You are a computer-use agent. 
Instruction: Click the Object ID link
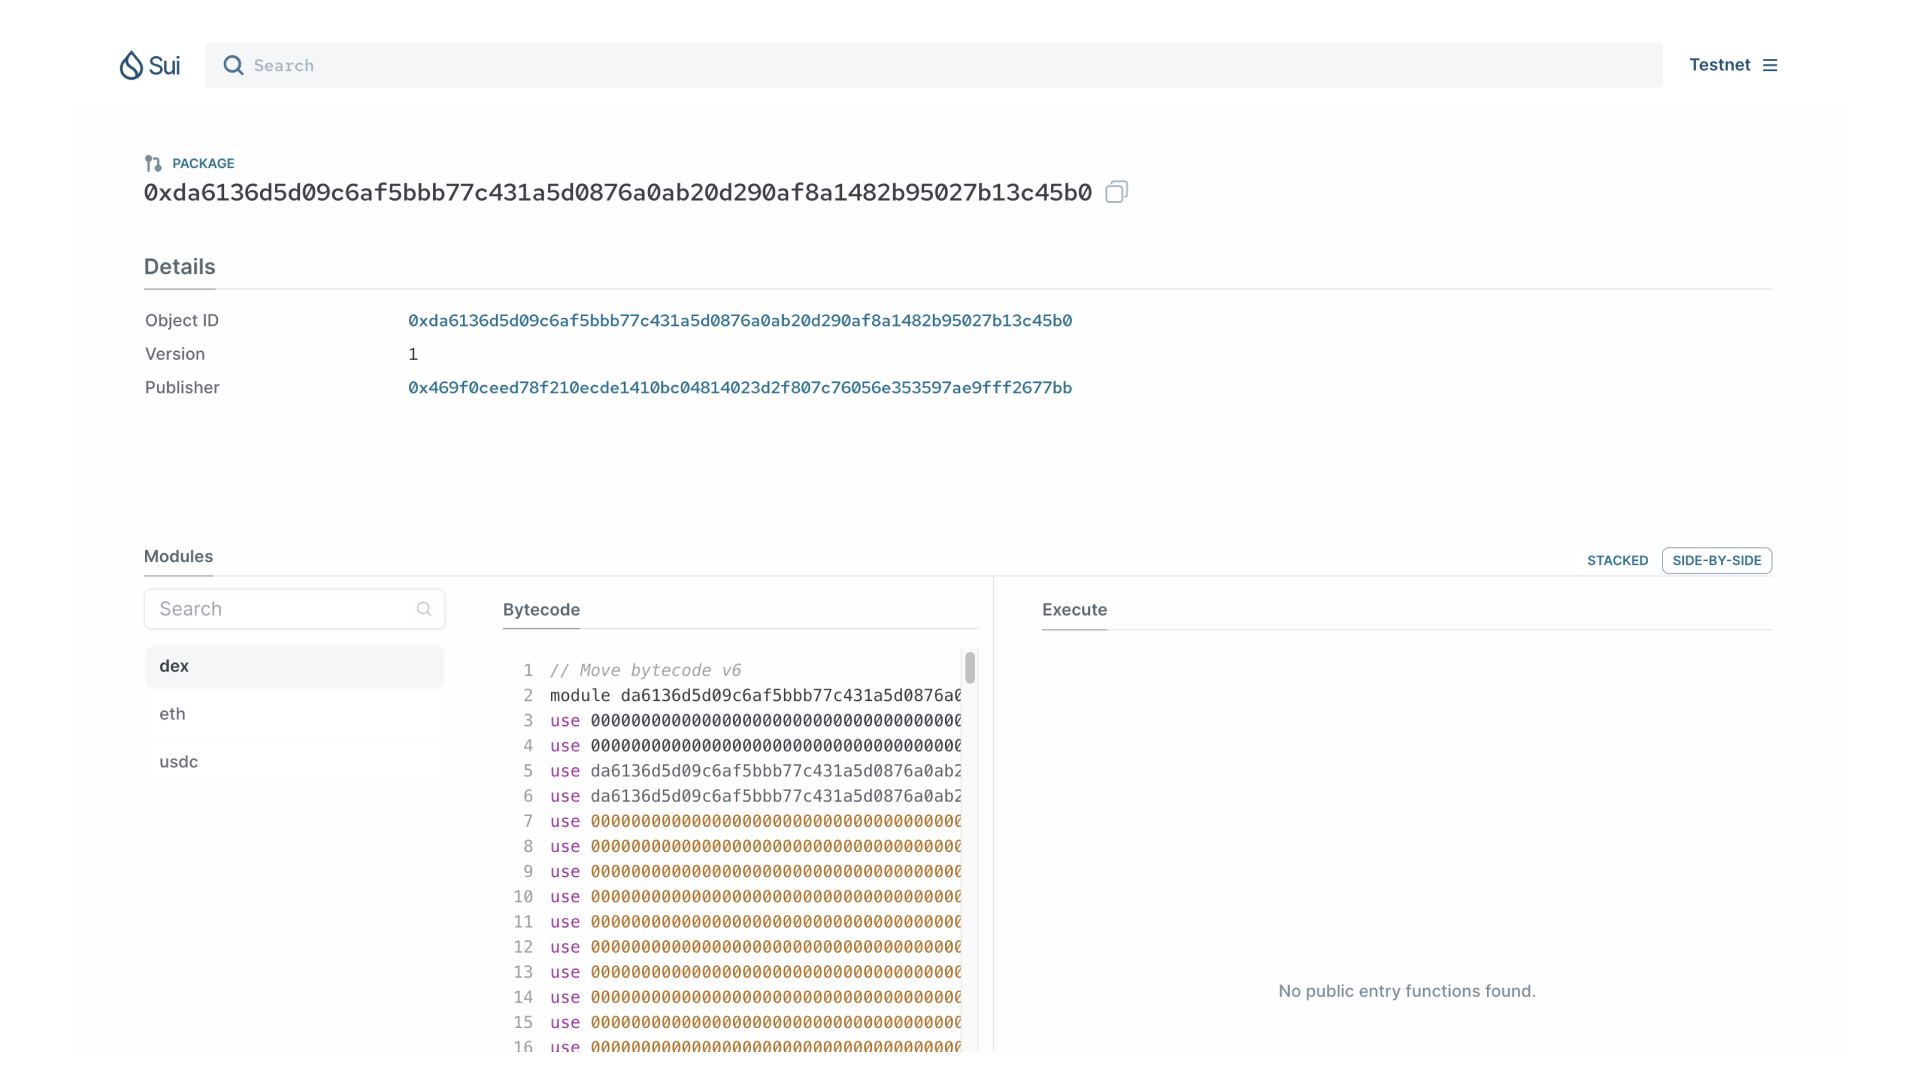(x=740, y=319)
